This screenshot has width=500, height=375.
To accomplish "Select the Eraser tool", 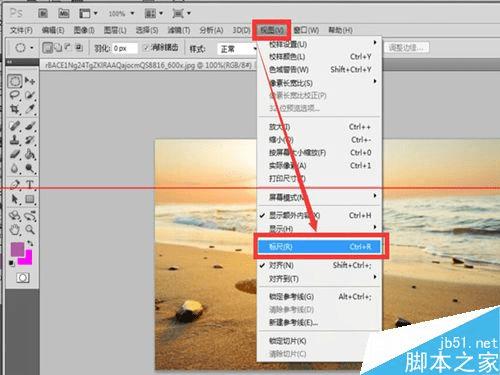I will (15, 154).
